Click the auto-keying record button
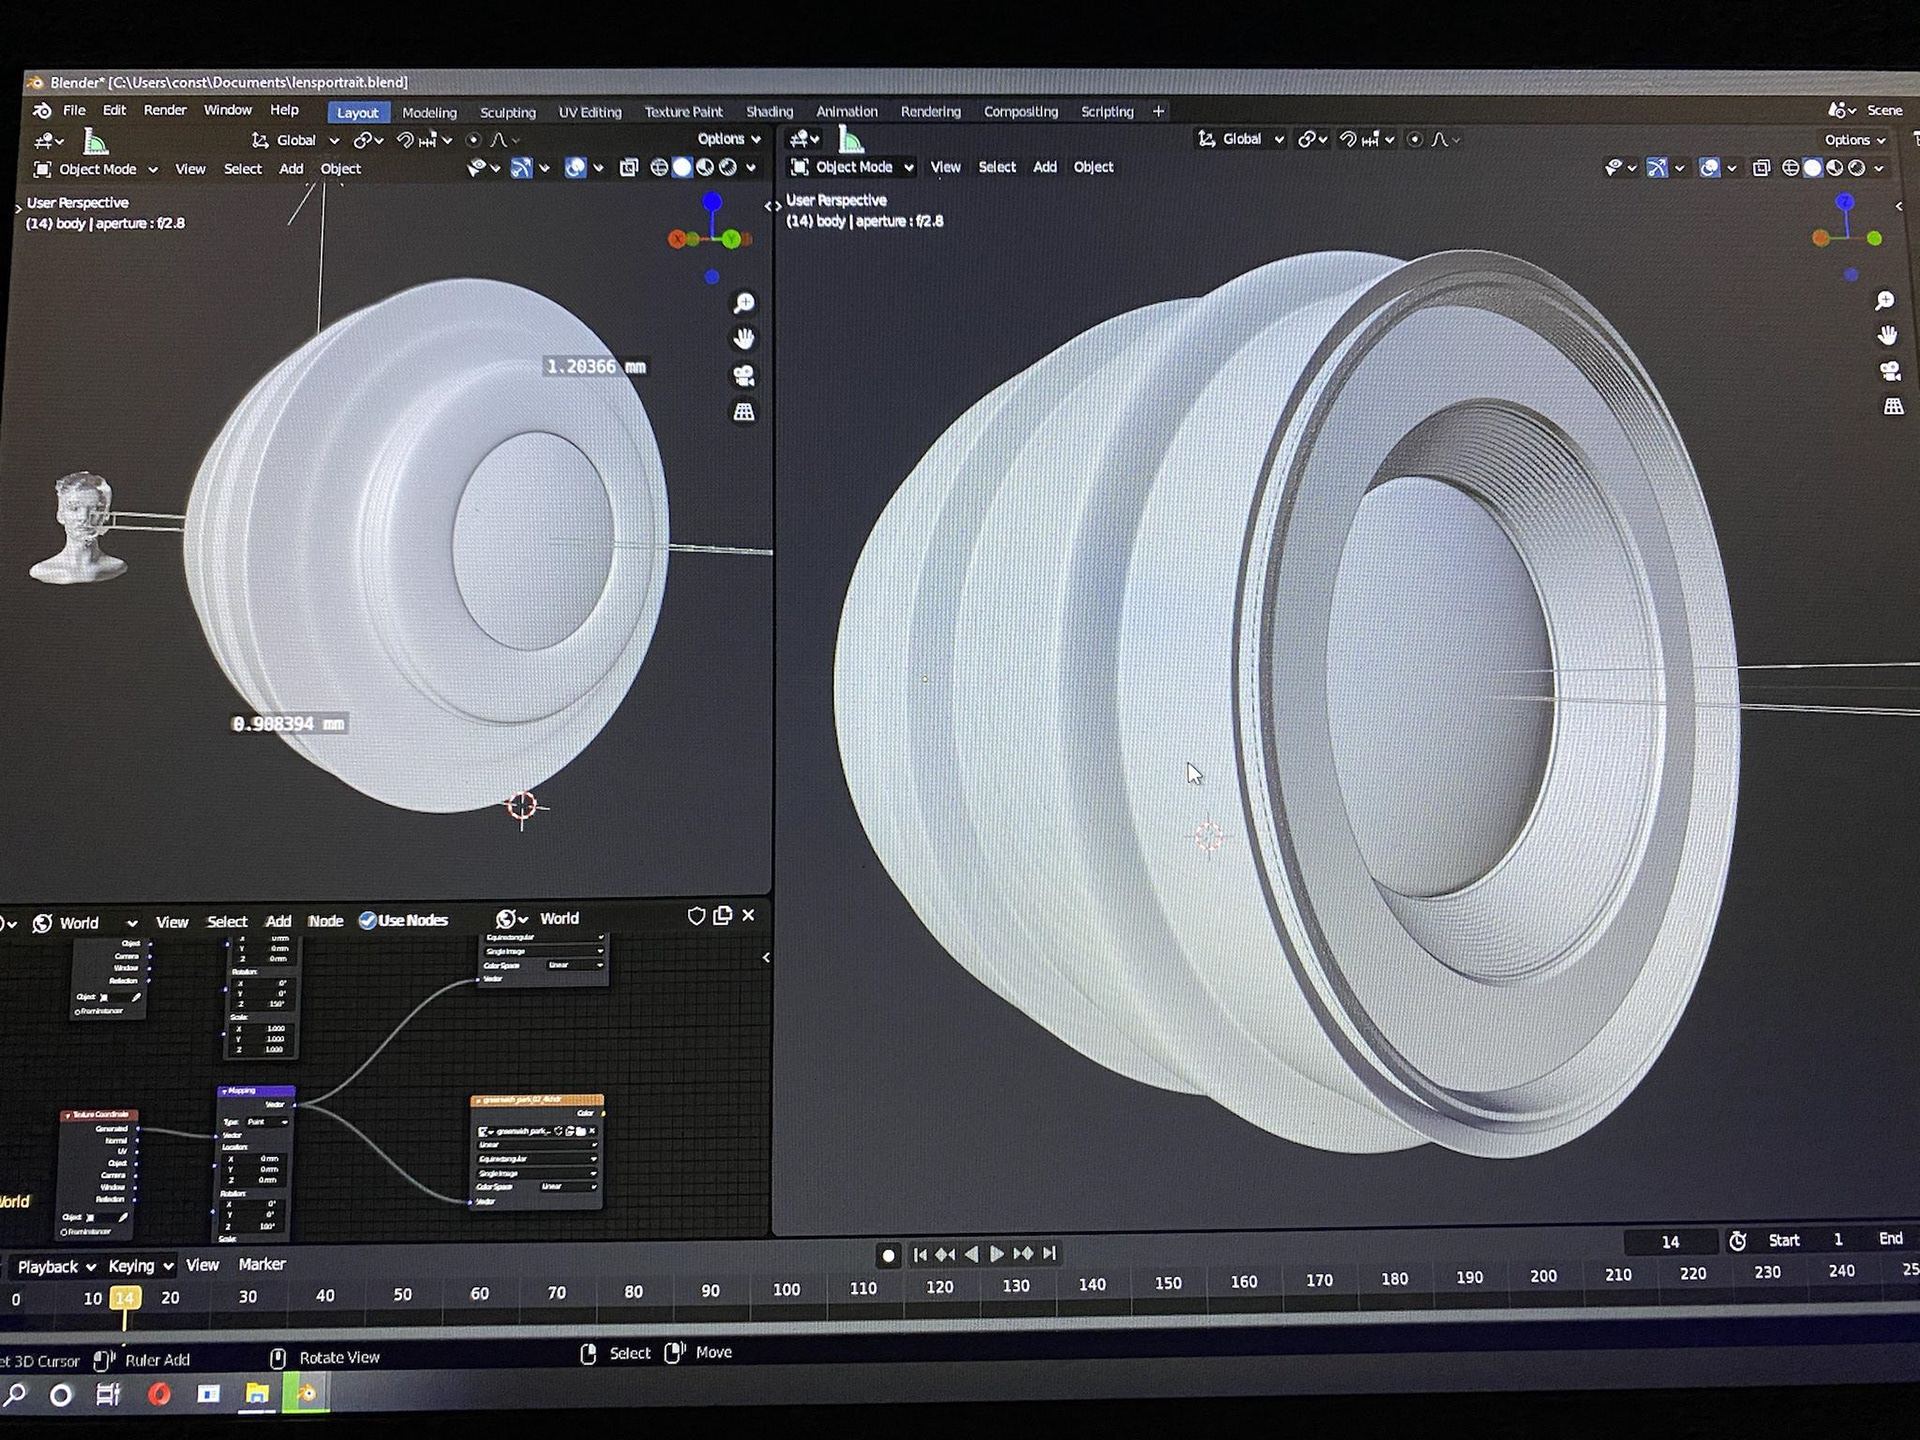The height and width of the screenshot is (1440, 1920). (x=888, y=1255)
